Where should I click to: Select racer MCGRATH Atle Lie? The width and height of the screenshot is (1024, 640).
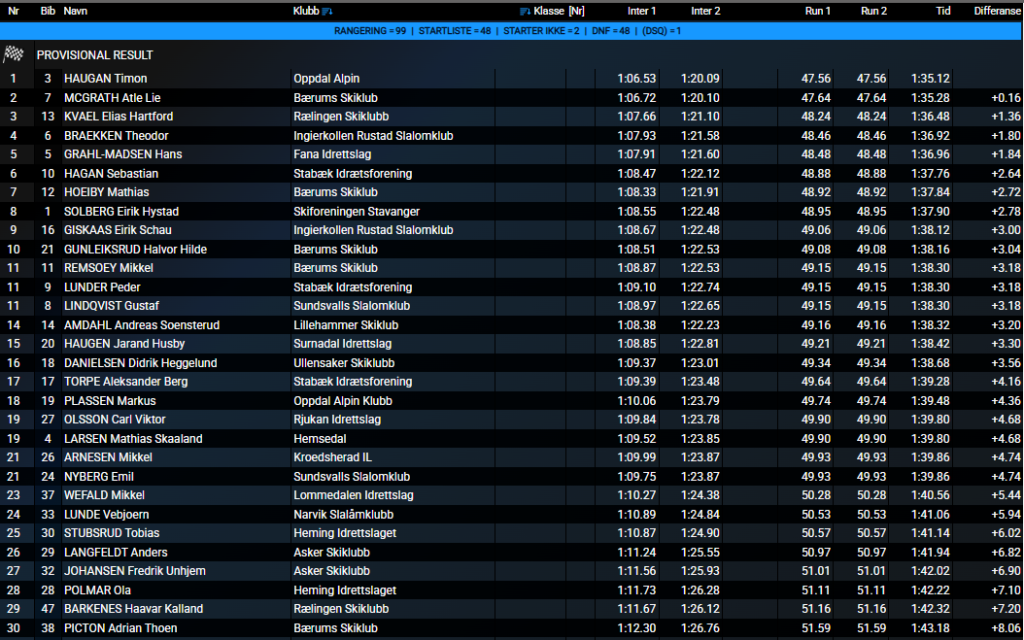[112, 97]
